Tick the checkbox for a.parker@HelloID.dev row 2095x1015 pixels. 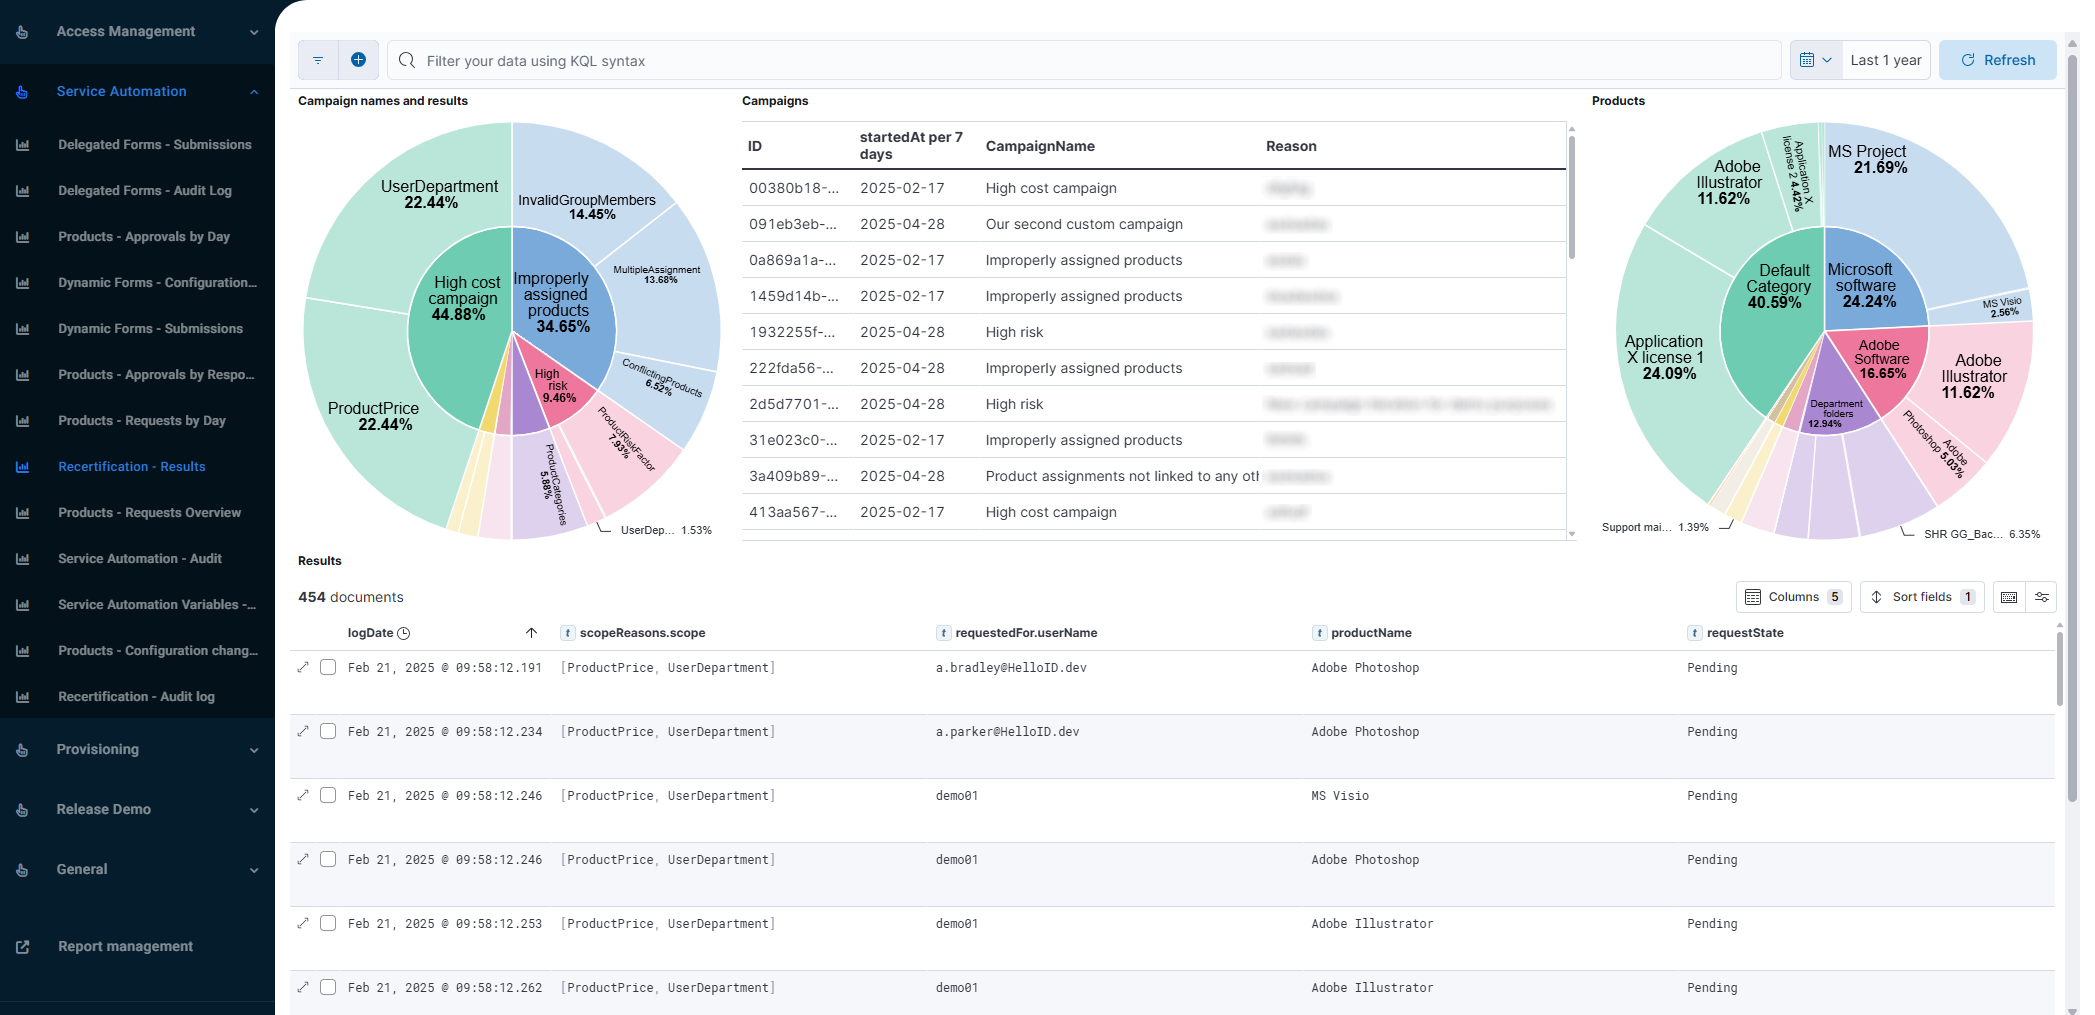pos(328,731)
